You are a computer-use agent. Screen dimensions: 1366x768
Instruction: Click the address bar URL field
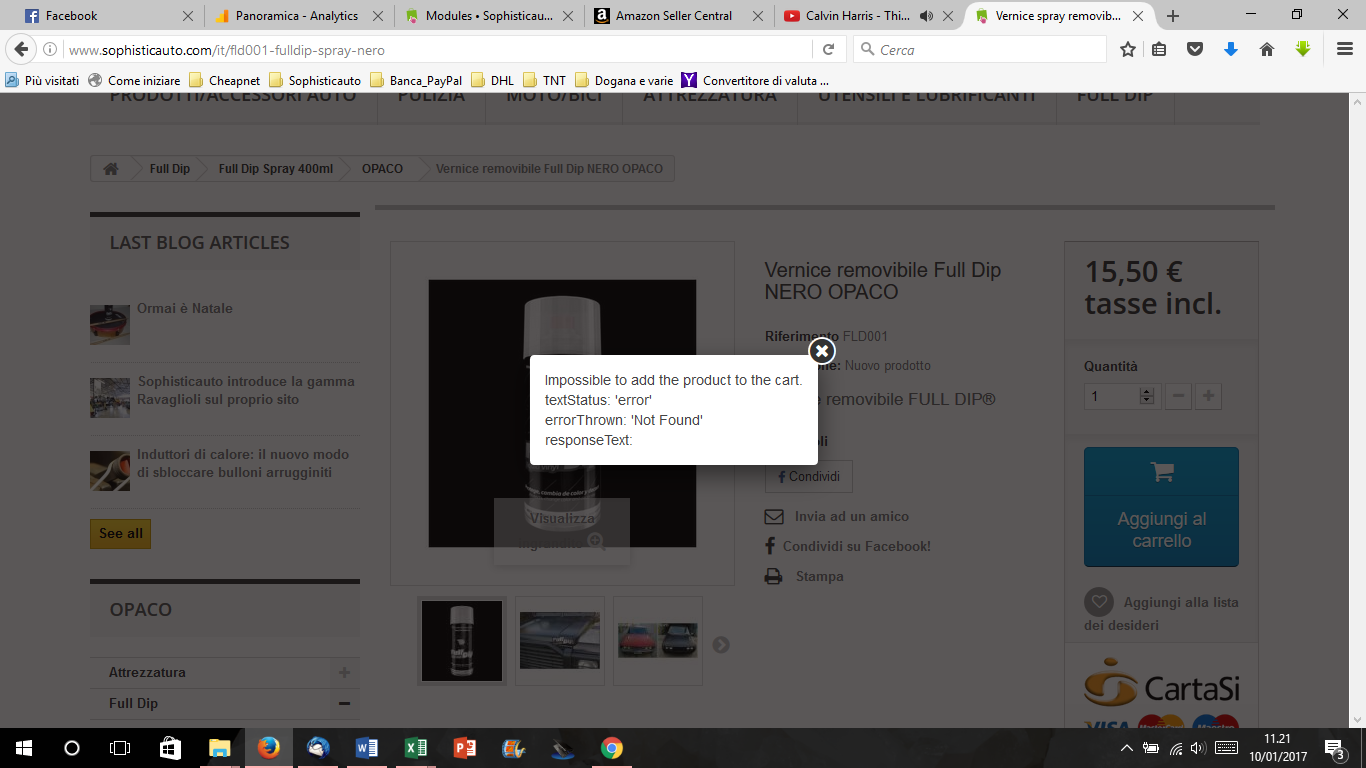point(438,49)
